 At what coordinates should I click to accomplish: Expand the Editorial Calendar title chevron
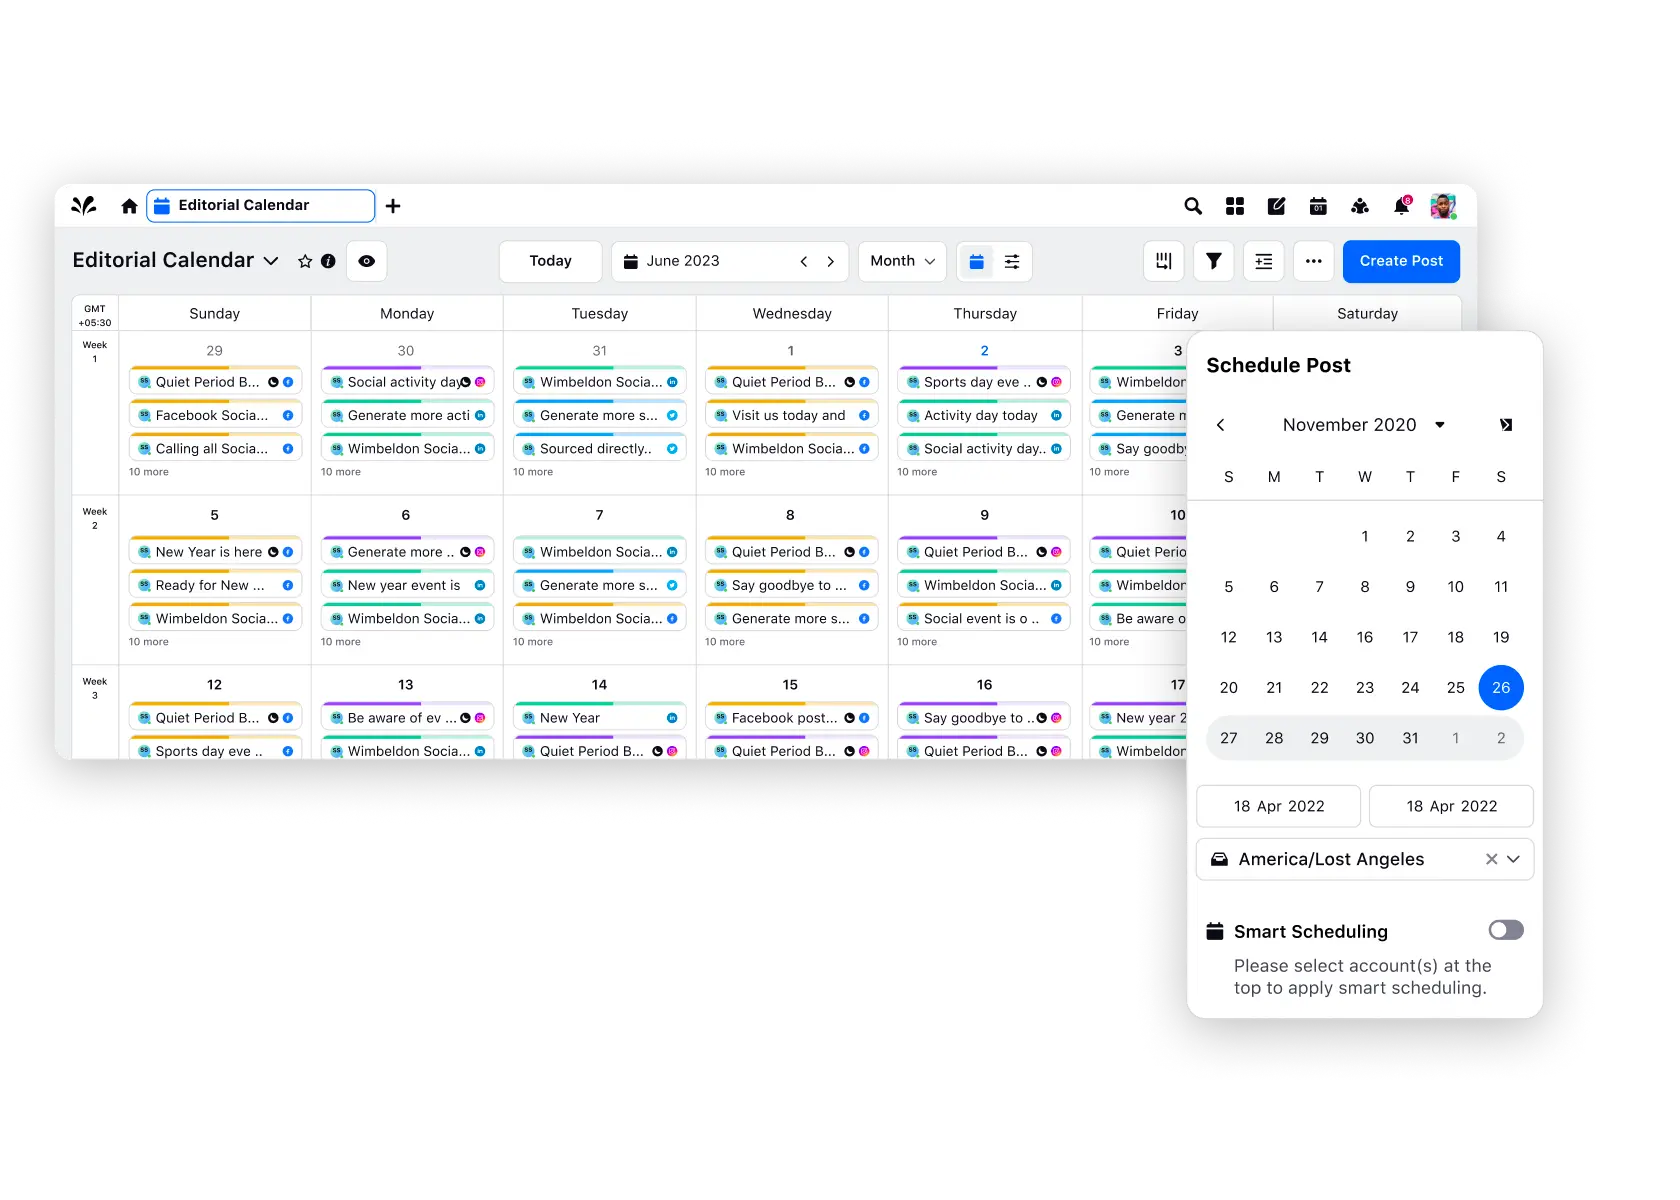(270, 261)
